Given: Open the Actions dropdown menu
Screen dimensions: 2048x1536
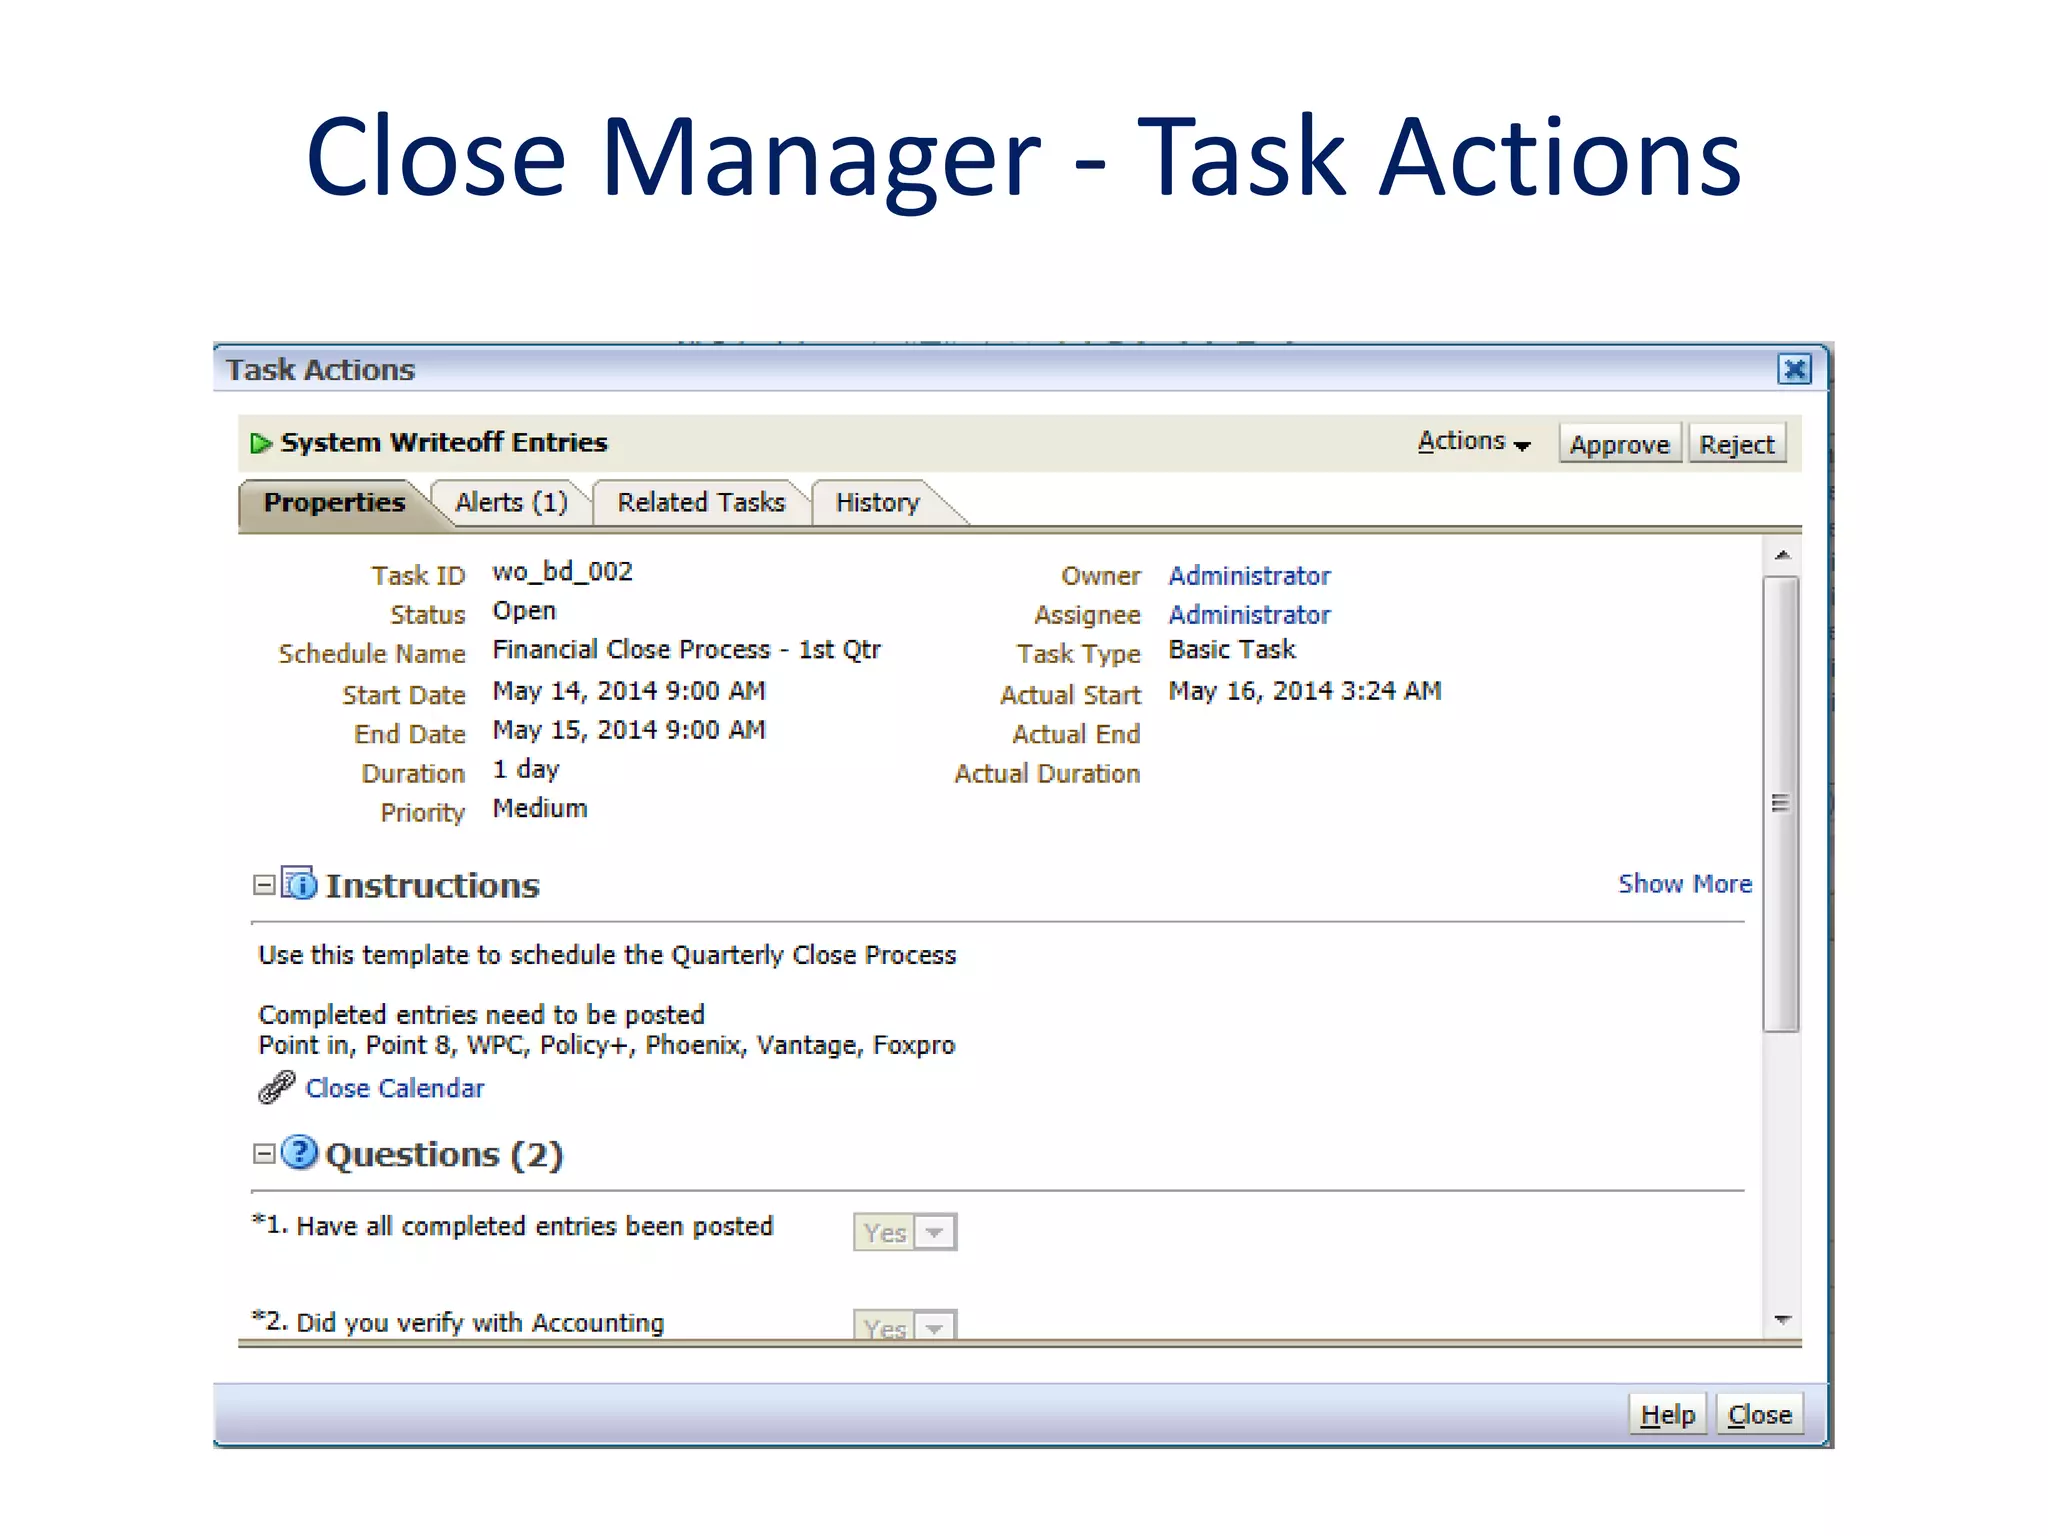Looking at the screenshot, I should pyautogui.click(x=1473, y=441).
